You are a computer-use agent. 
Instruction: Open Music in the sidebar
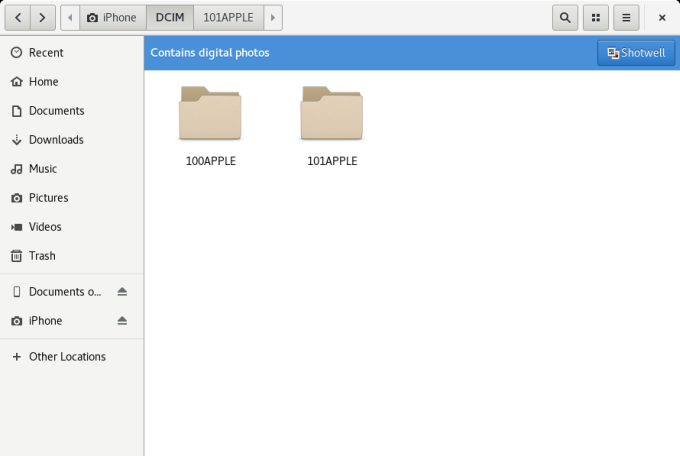point(72,169)
